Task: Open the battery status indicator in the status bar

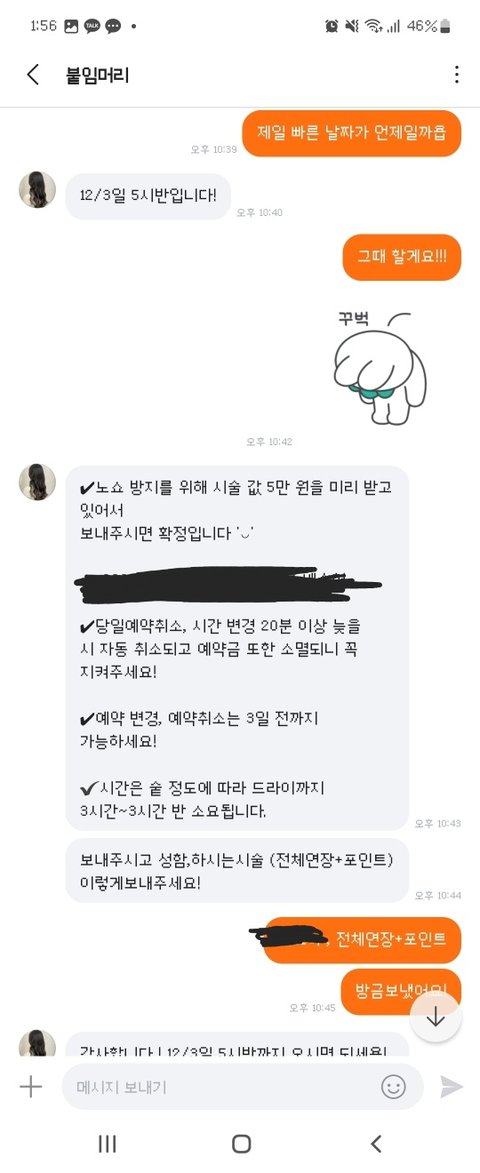Action: click(x=446, y=26)
